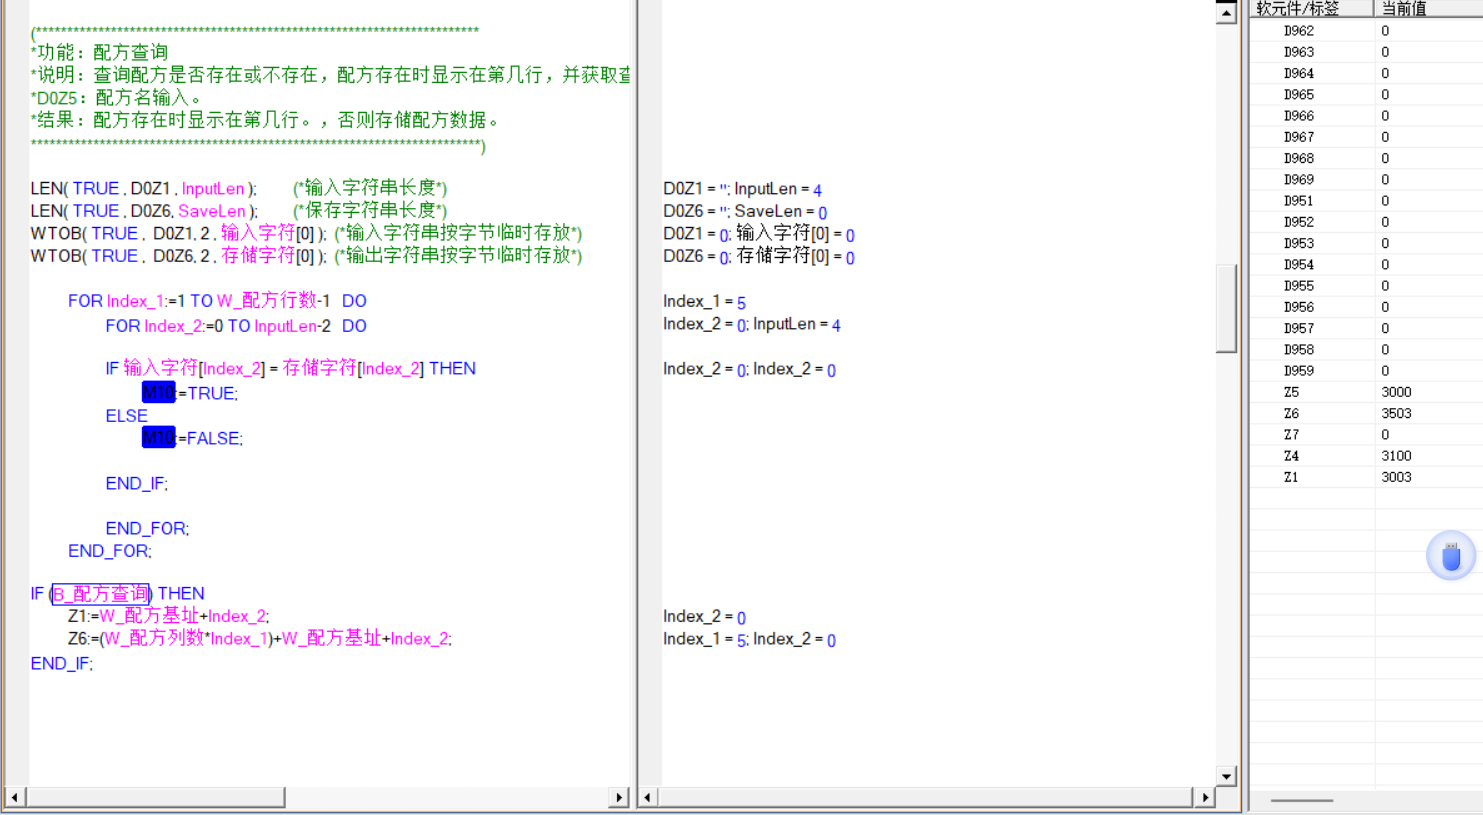The height and width of the screenshot is (815, 1483).
Task: Click the current value 3100 of Z4
Action: coord(1396,456)
